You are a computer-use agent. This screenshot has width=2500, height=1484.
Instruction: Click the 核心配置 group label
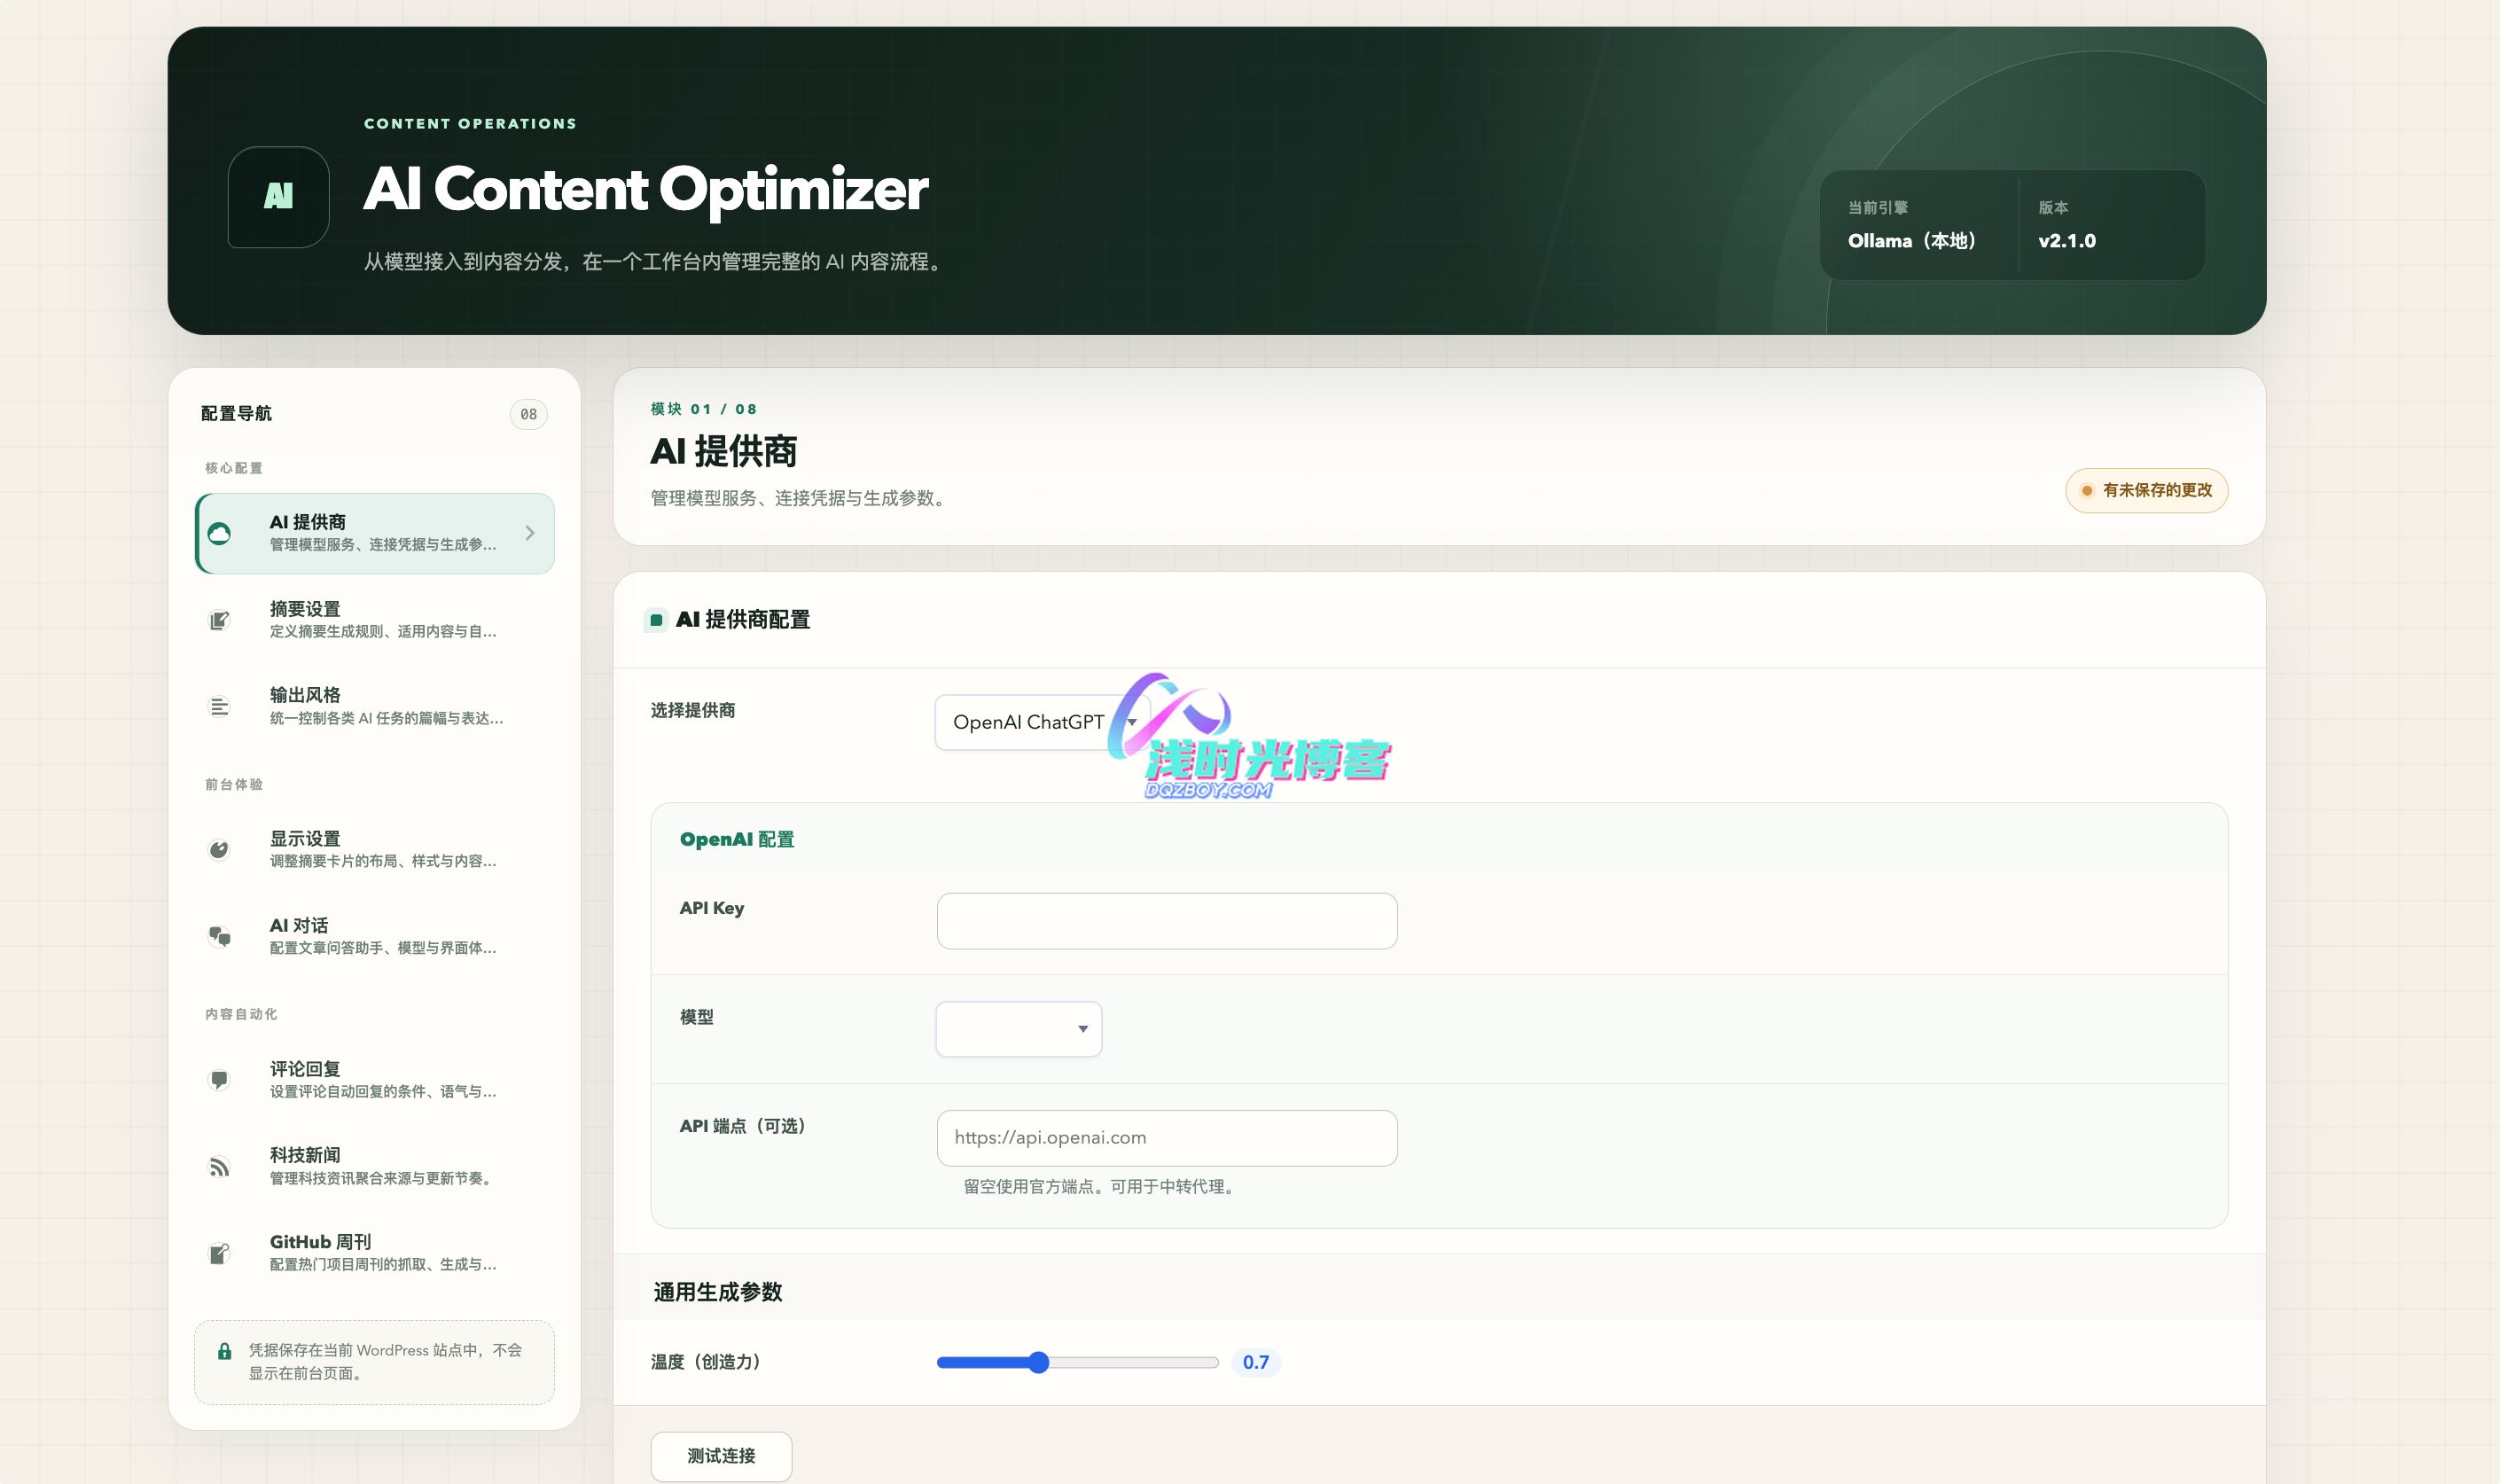[x=234, y=468]
